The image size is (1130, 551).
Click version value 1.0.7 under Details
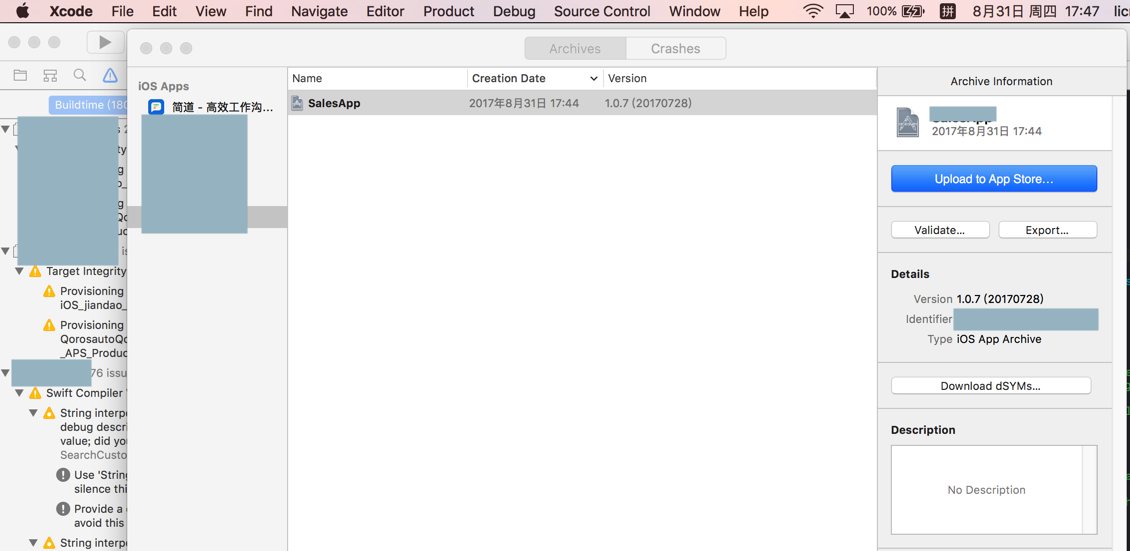click(1000, 299)
